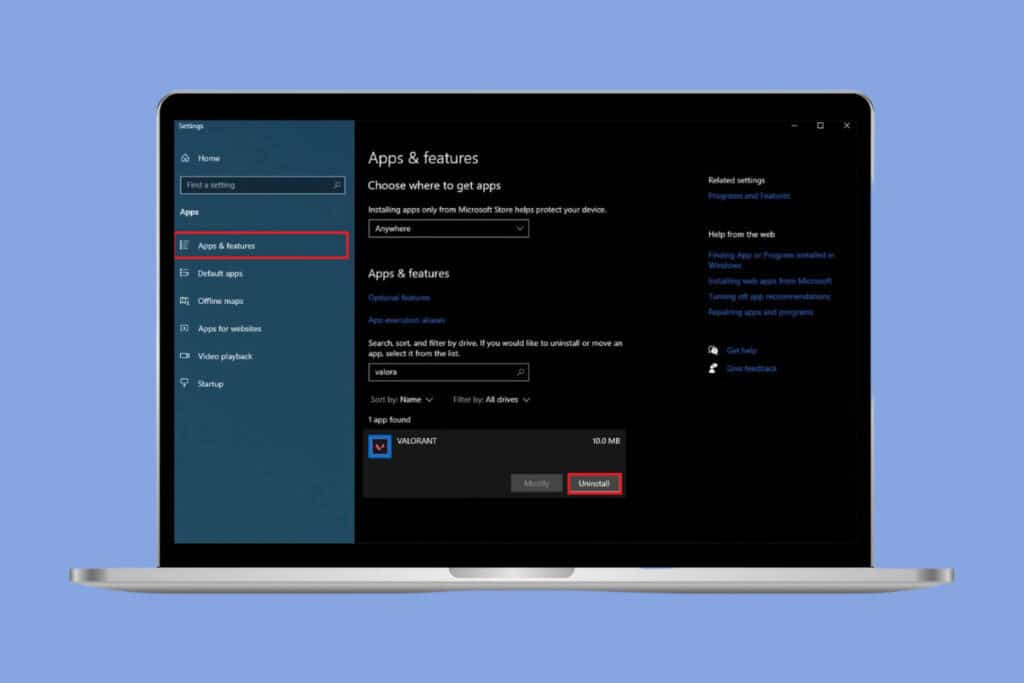This screenshot has width=1024, height=683.
Task: Open Apps for websites section
Action: point(230,328)
